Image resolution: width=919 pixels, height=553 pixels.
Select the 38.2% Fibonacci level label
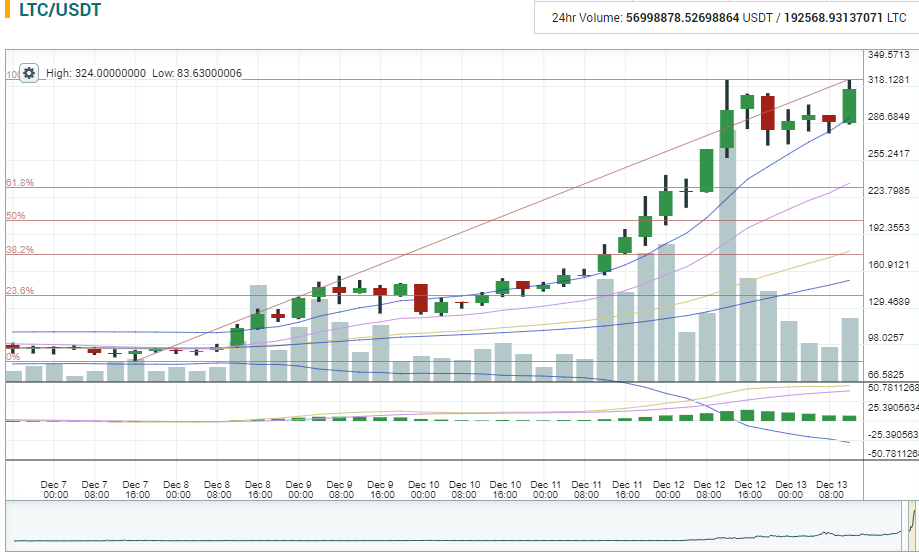[21, 250]
